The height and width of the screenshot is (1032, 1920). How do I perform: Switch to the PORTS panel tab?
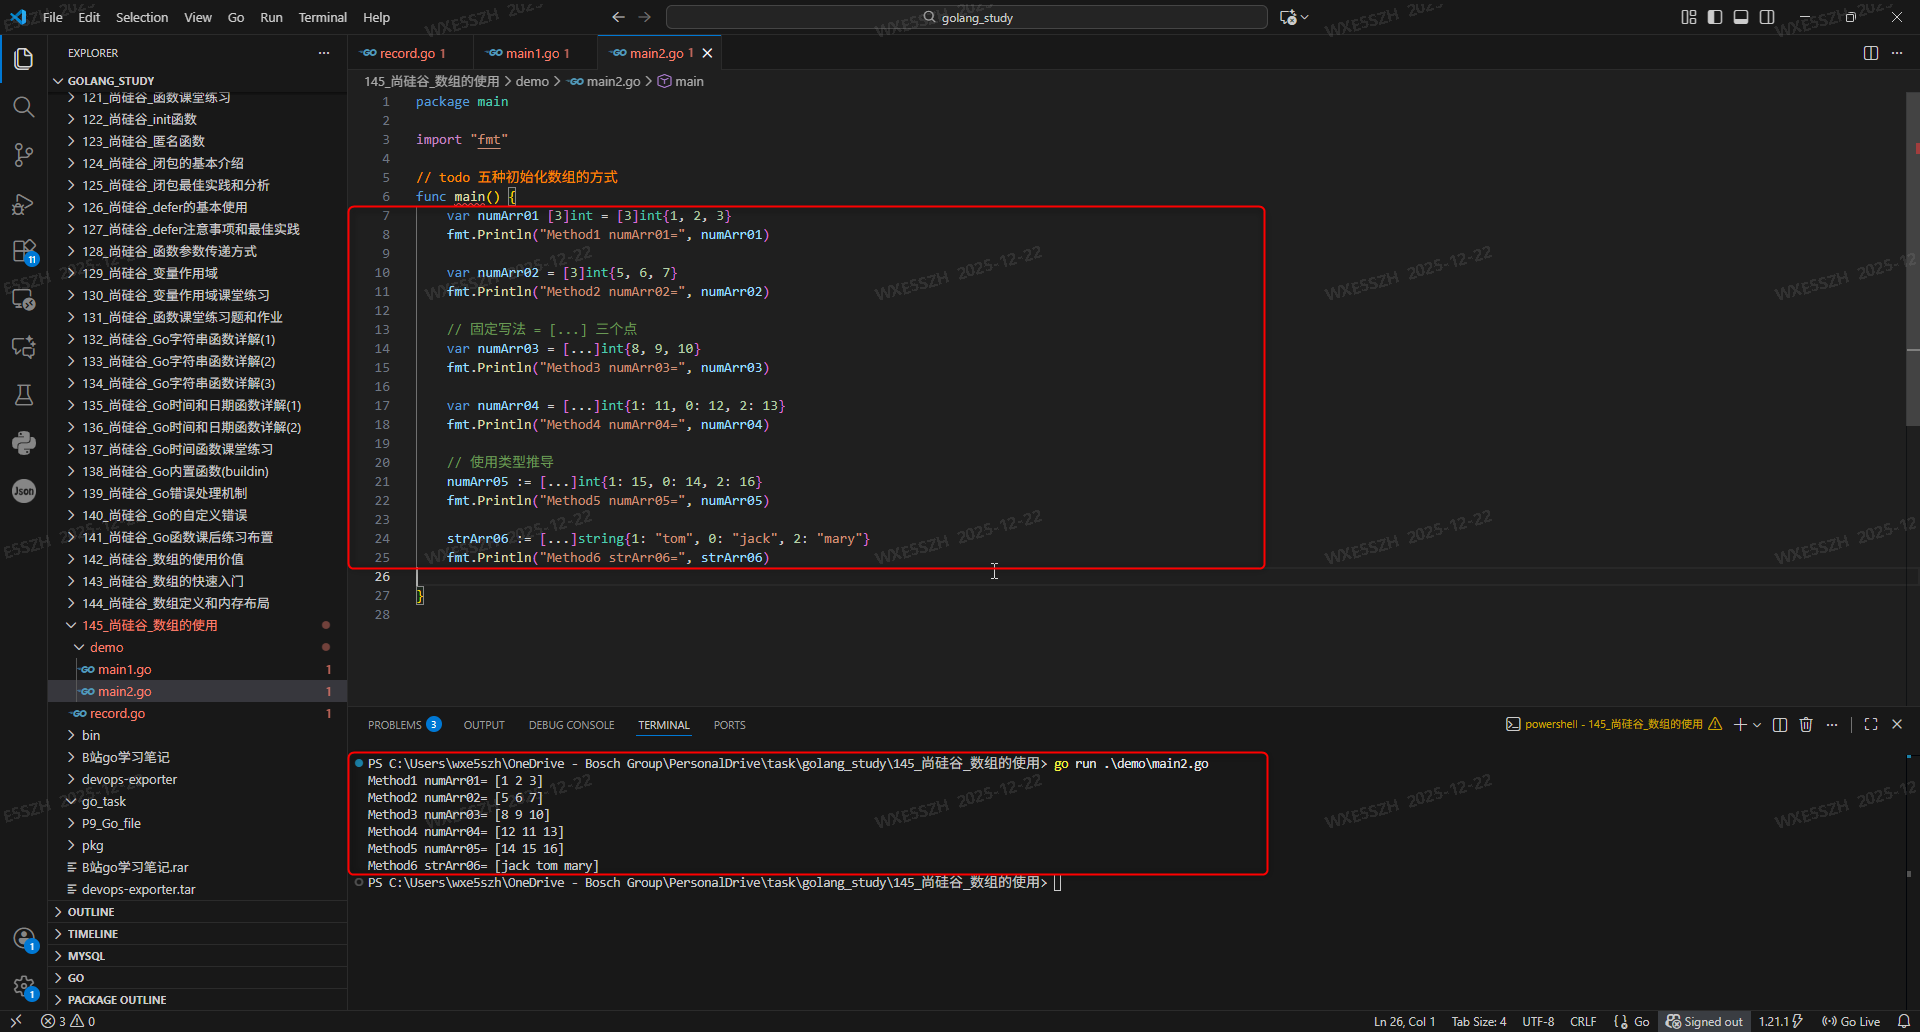point(729,725)
